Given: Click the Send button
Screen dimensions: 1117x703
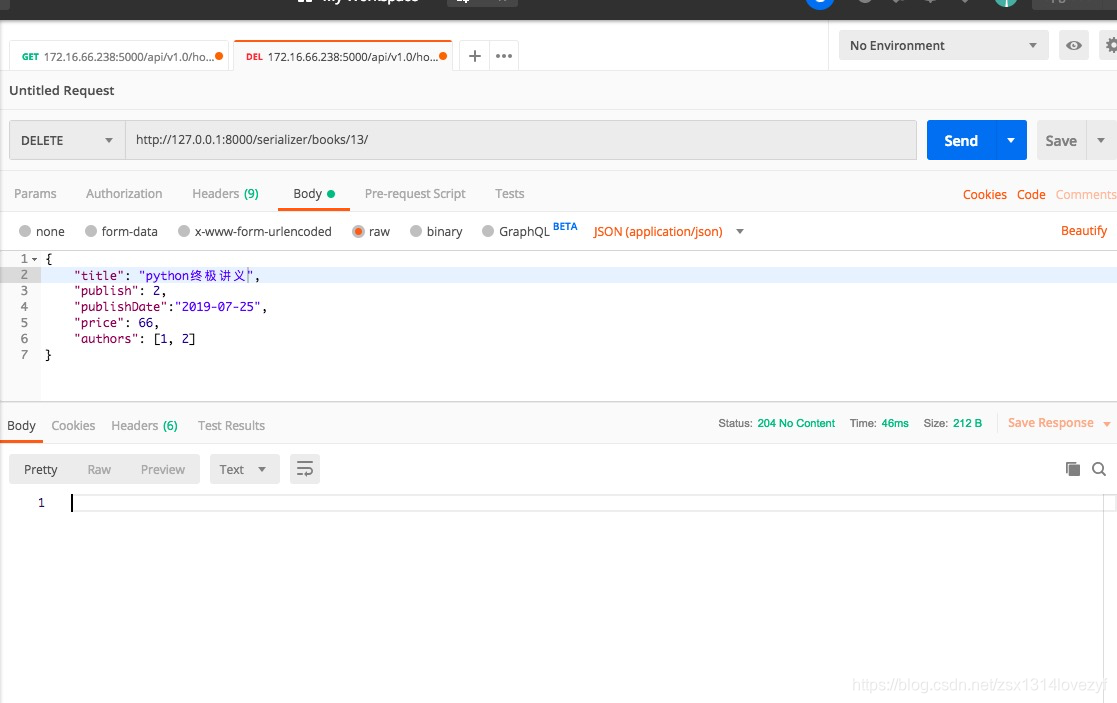Looking at the screenshot, I should click(x=961, y=140).
